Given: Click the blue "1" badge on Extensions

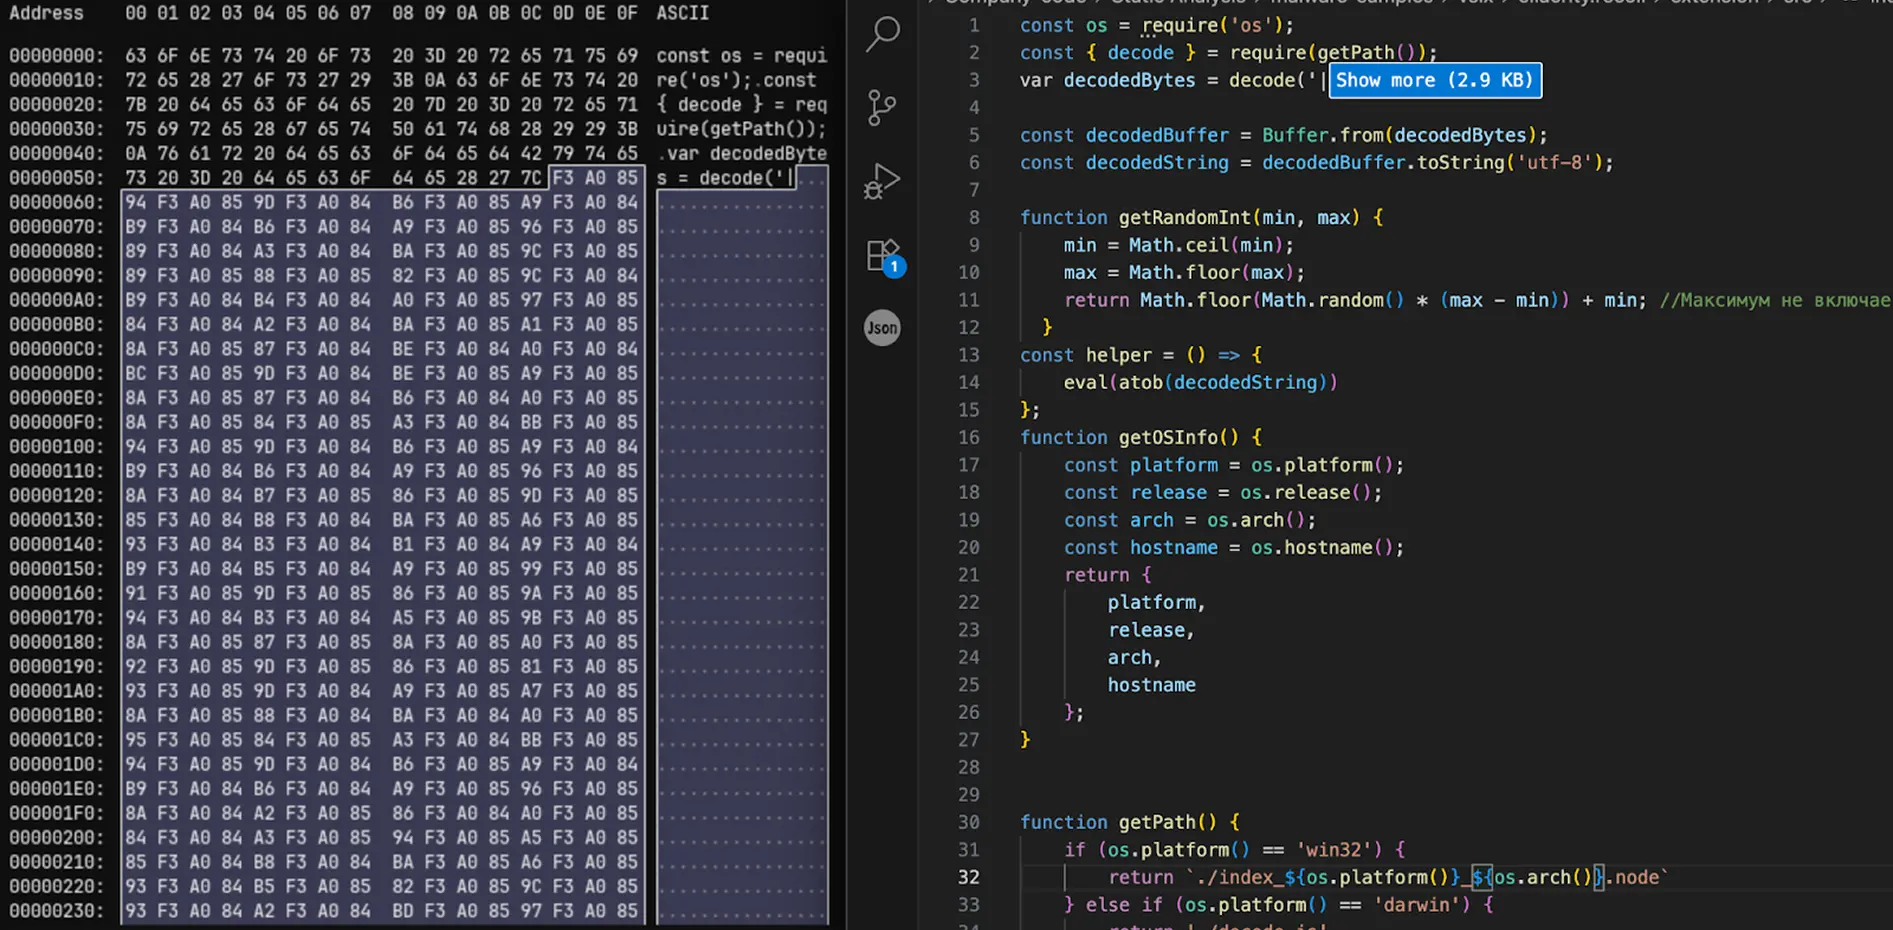Looking at the screenshot, I should pyautogui.click(x=894, y=267).
